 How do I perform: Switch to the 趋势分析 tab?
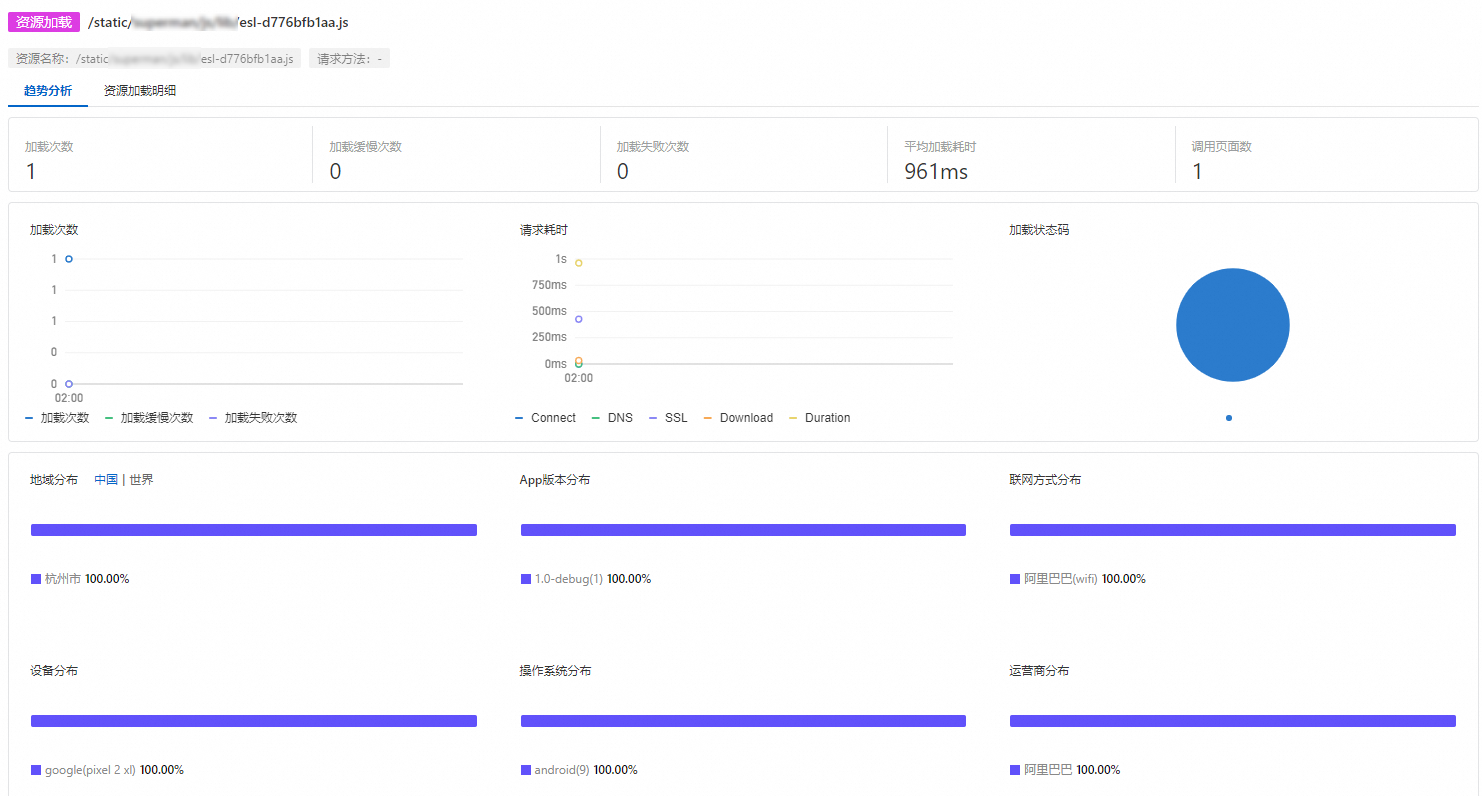pyautogui.click(x=48, y=91)
